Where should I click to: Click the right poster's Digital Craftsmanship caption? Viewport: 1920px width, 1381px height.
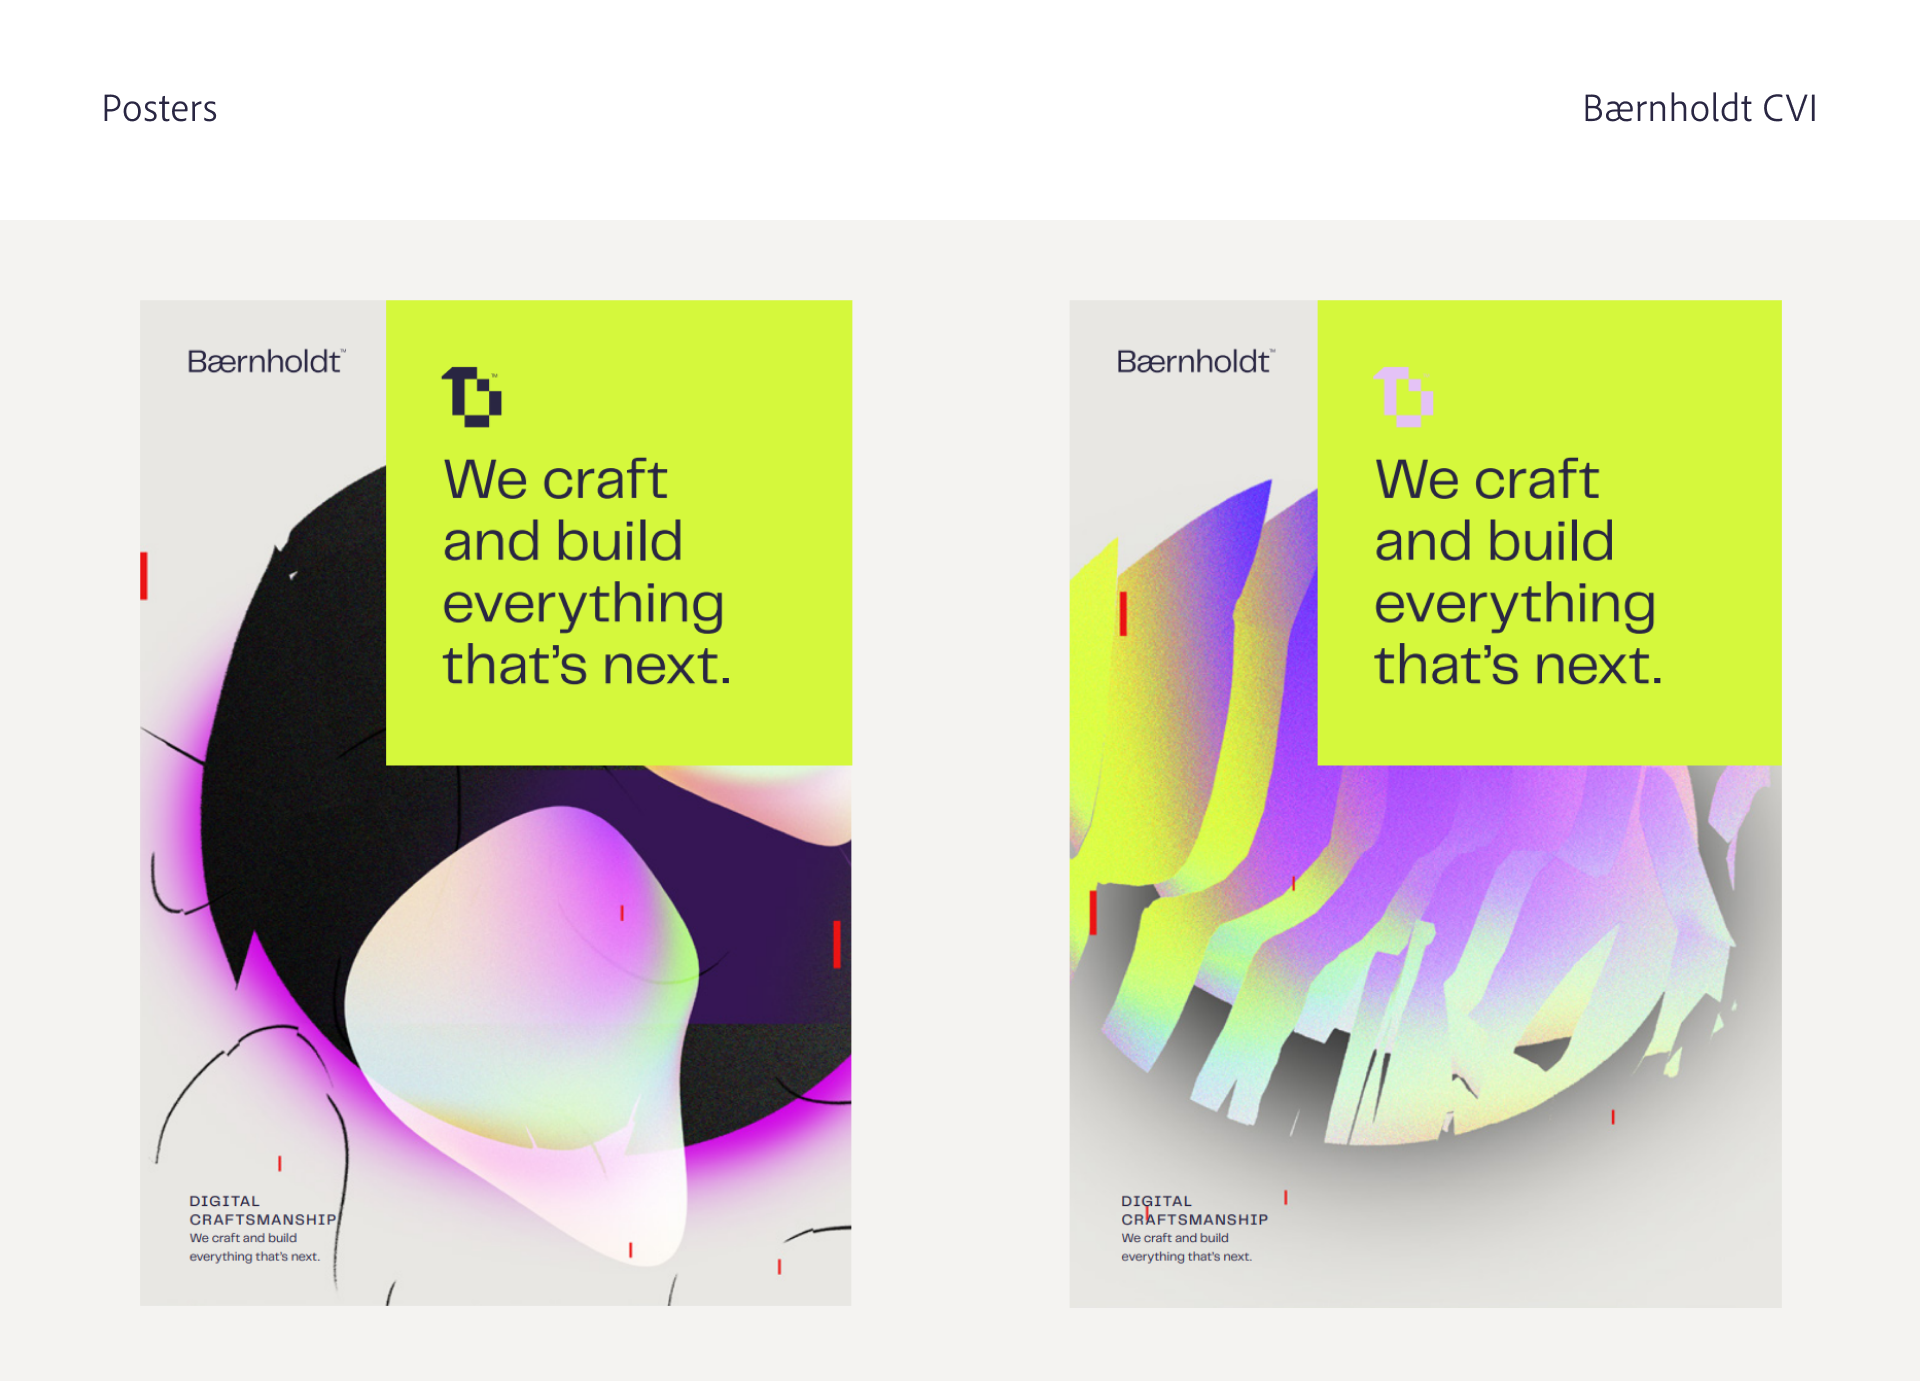click(x=1194, y=1228)
